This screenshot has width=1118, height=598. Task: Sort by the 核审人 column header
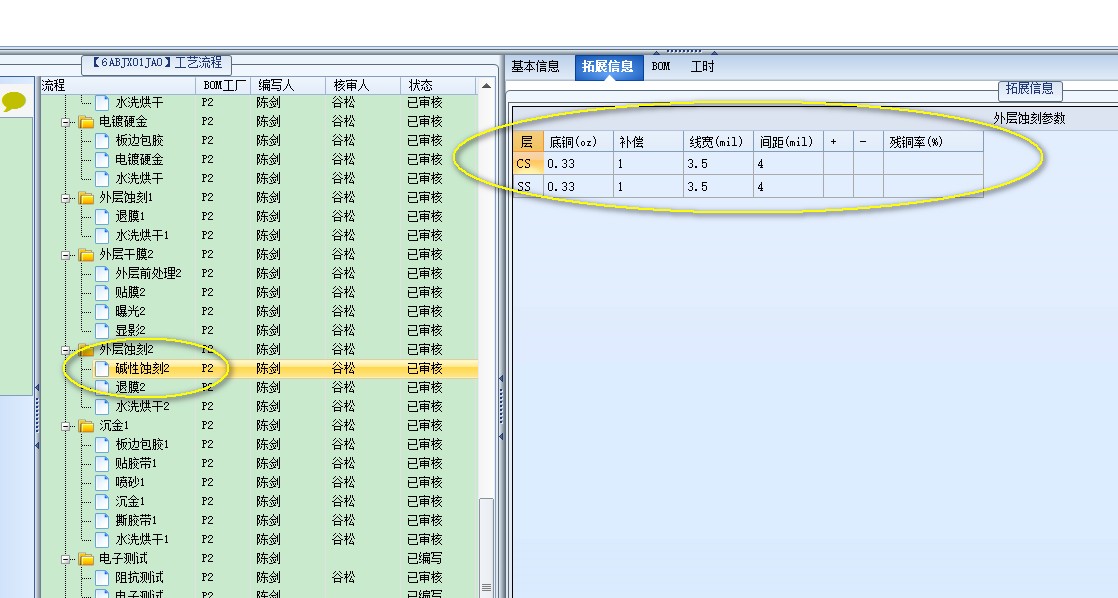[x=364, y=86]
